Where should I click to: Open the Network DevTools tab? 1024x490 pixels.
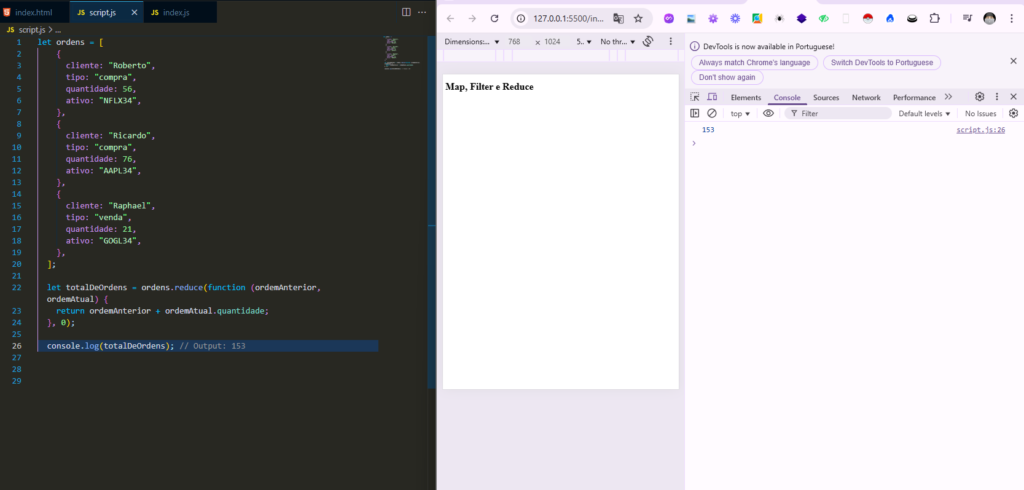pos(866,97)
